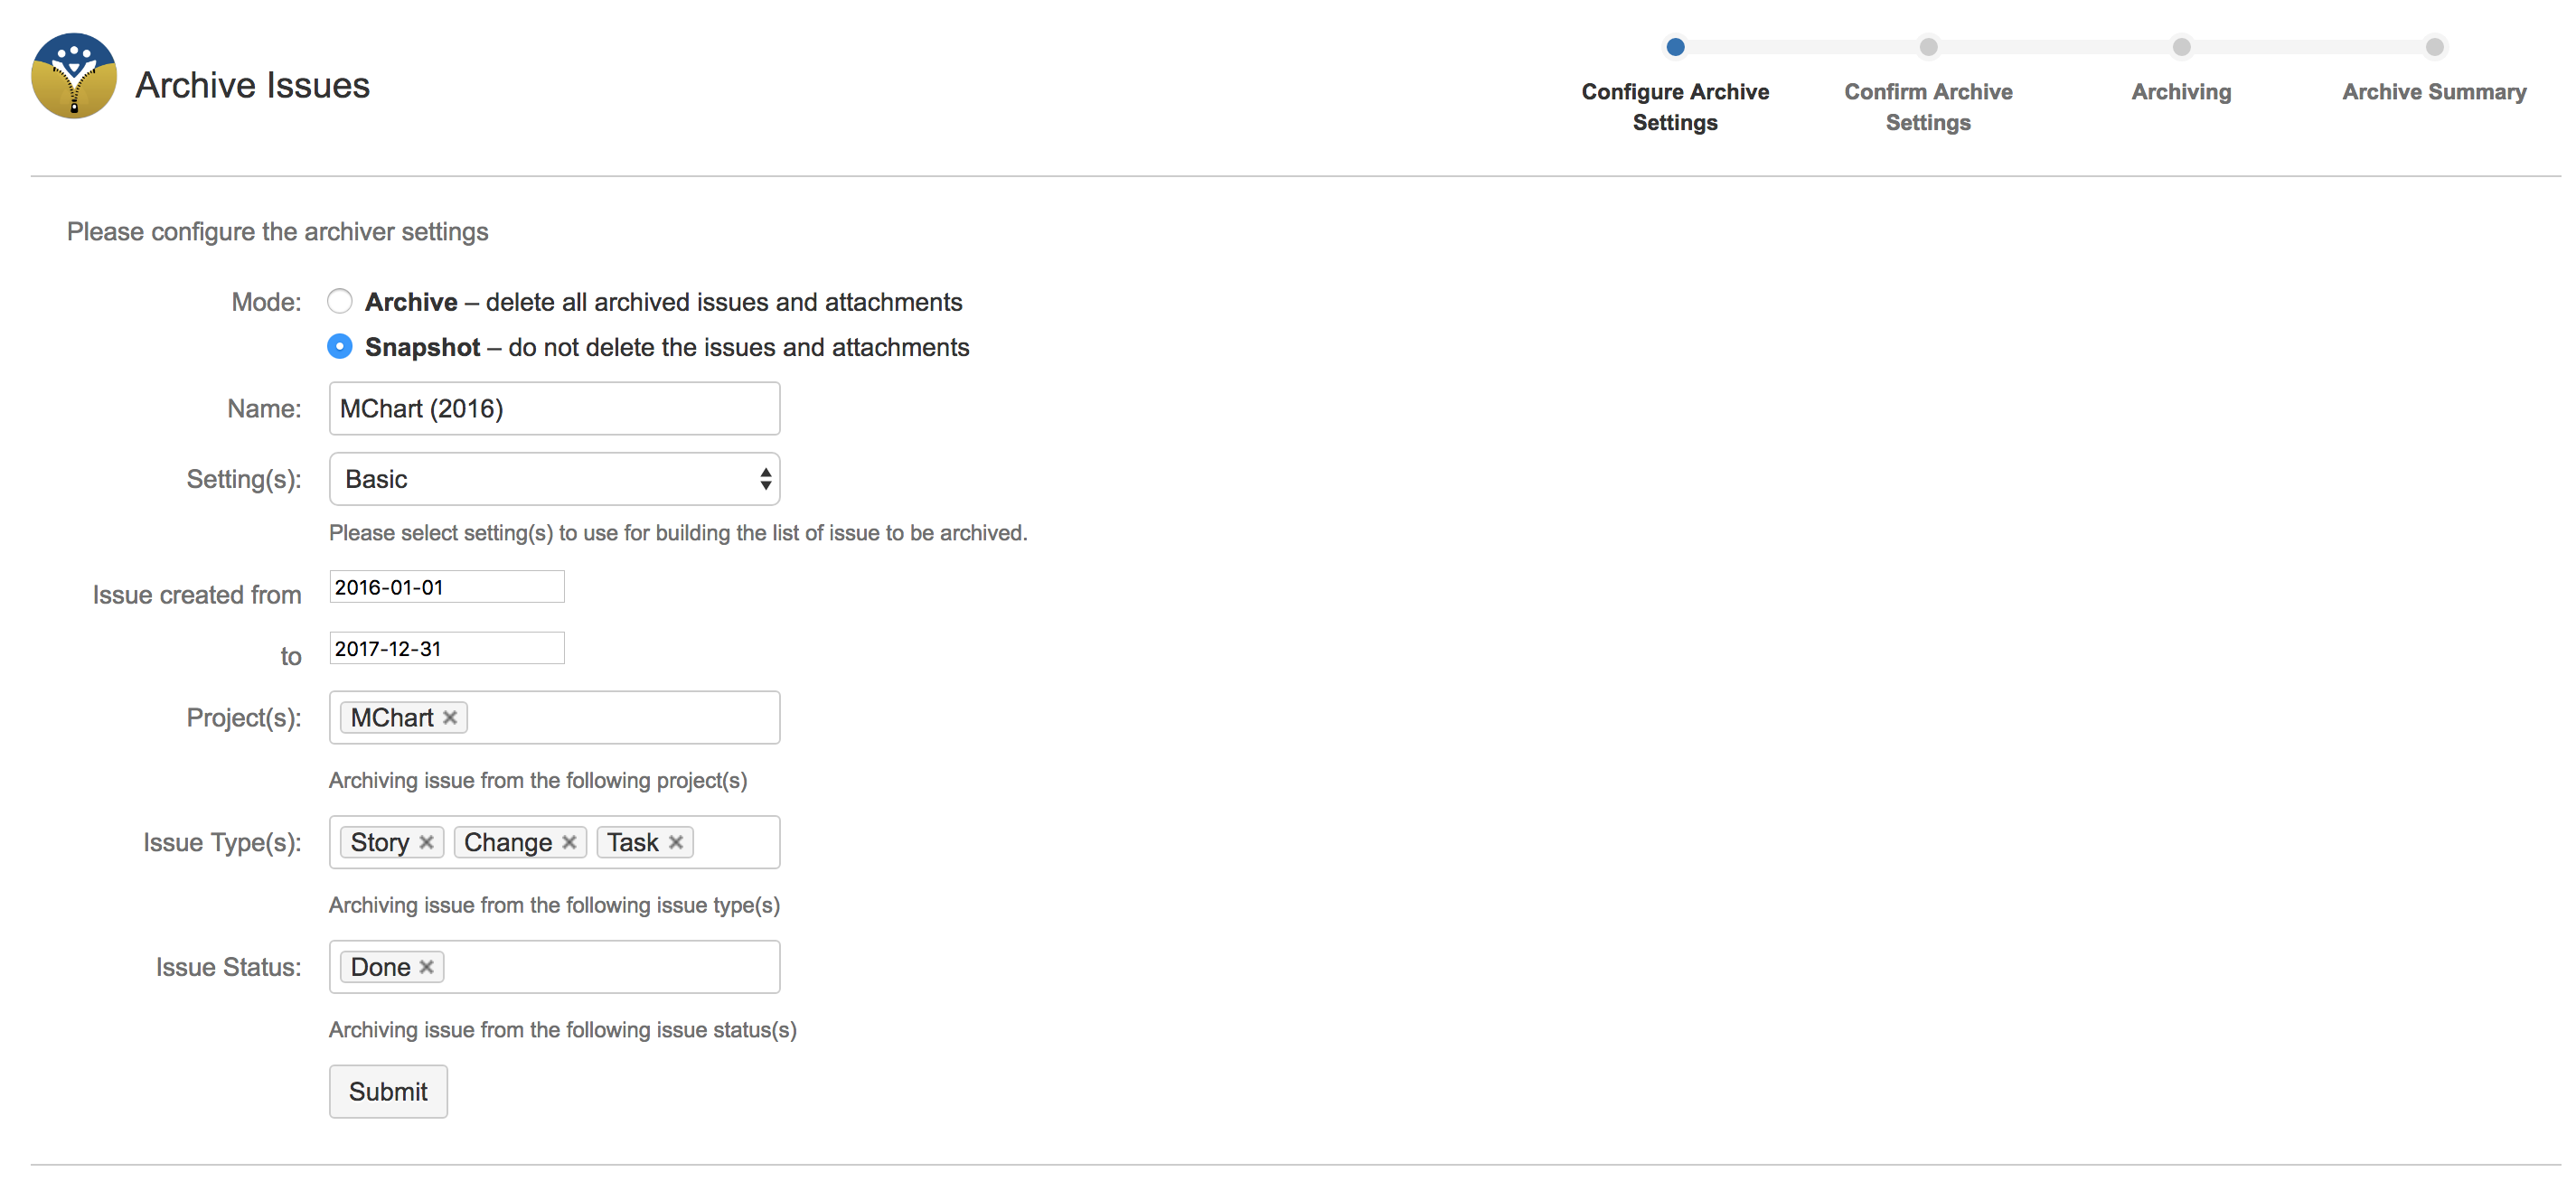The image size is (2576, 1191).
Task: Remove the Task issue type tag
Action: click(x=676, y=842)
